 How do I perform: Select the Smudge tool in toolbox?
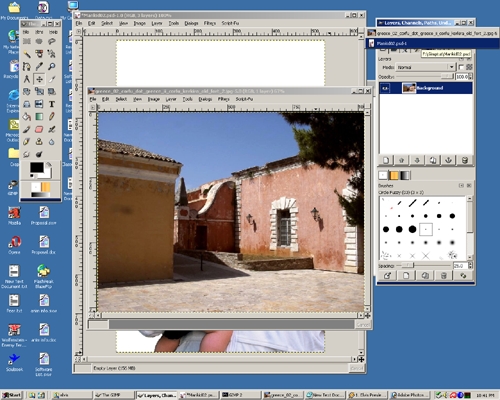tap(27, 154)
